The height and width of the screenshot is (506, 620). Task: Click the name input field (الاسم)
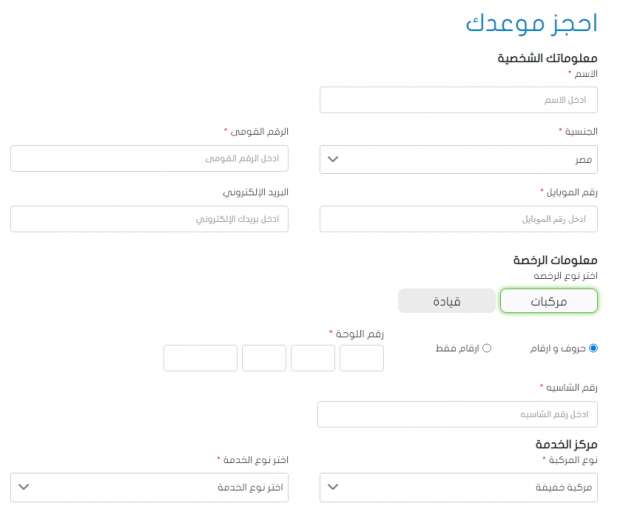[458, 100]
